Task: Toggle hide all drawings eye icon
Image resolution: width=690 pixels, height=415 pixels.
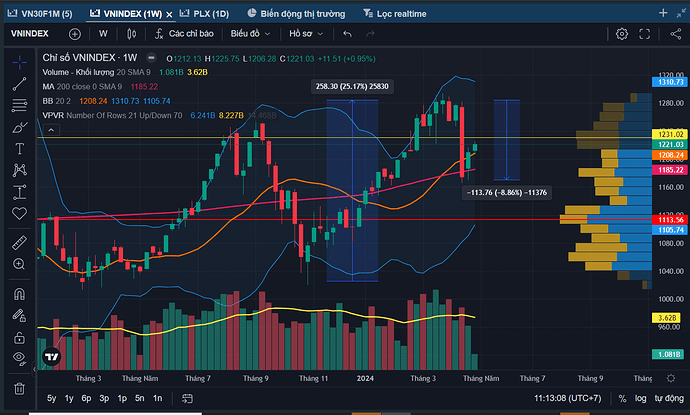Action: point(18,358)
